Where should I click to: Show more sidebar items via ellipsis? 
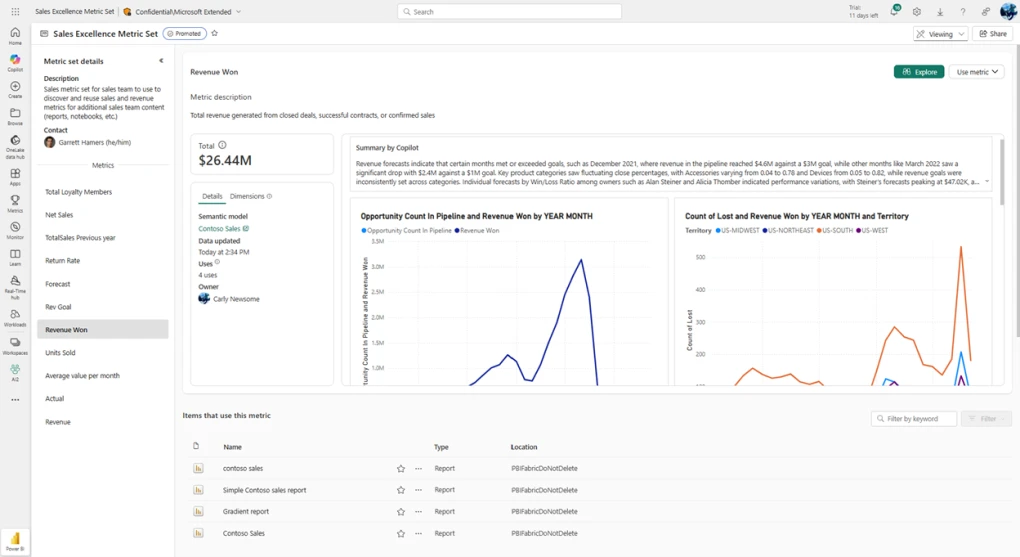tap(15, 400)
